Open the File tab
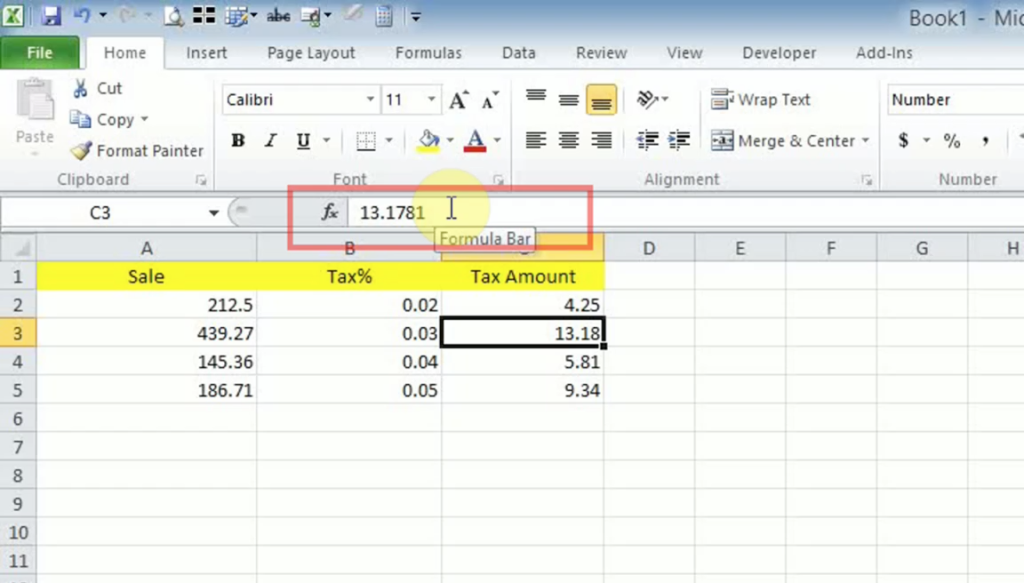This screenshot has width=1024, height=583. click(x=40, y=53)
